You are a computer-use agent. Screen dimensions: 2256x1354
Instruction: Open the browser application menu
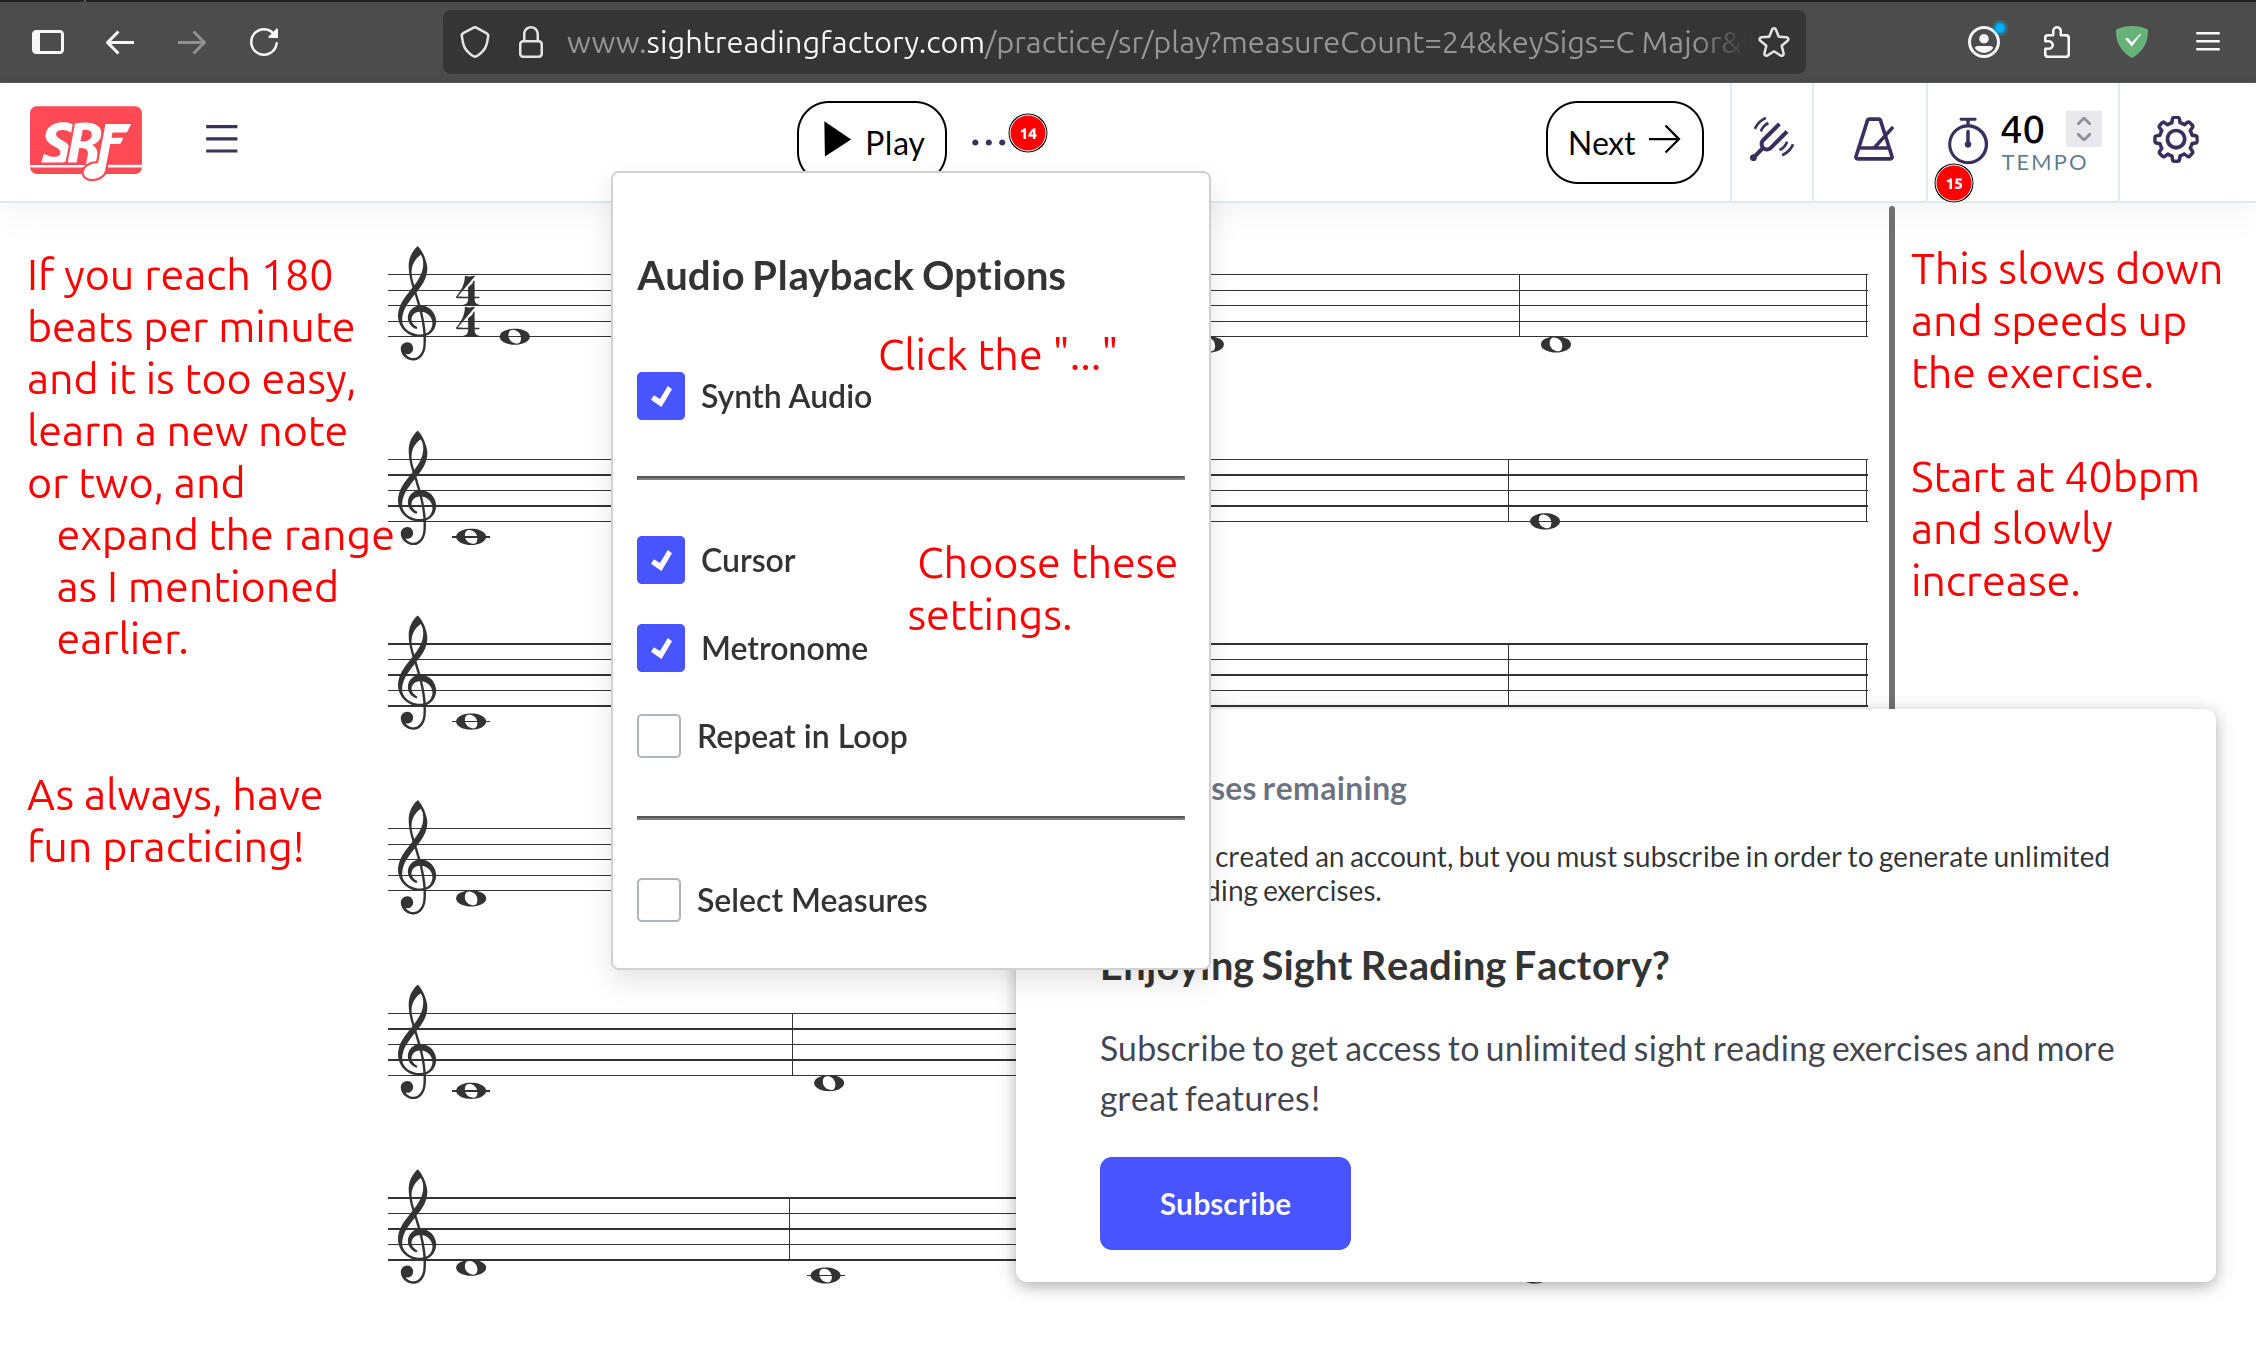point(2208,42)
